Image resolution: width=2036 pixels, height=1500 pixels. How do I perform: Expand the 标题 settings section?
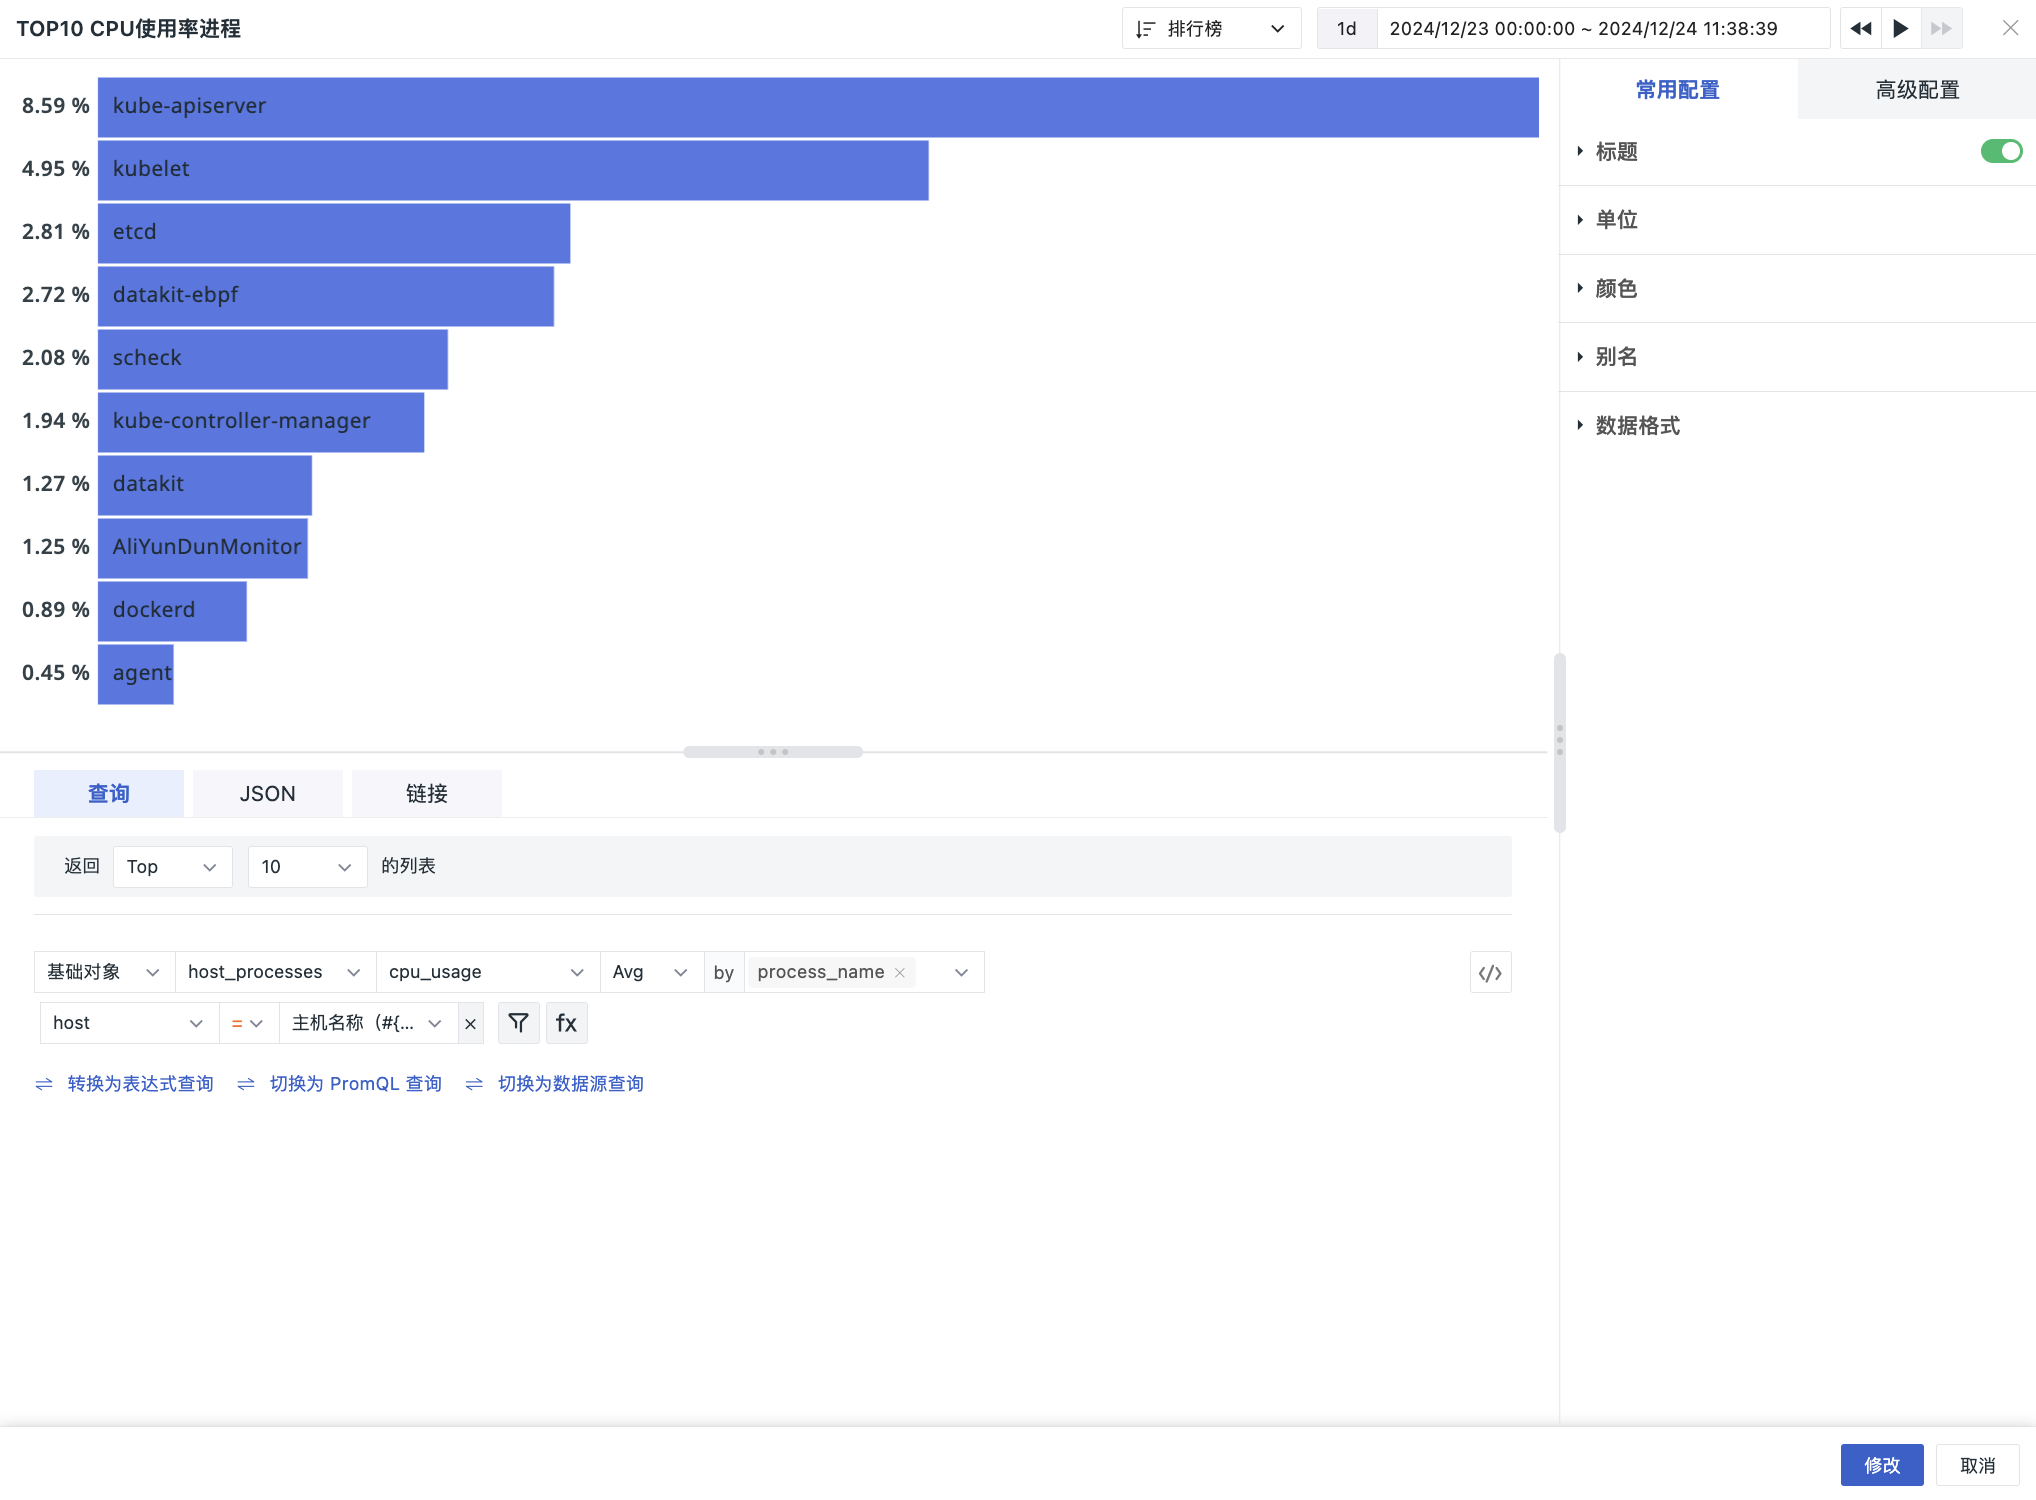(1616, 152)
